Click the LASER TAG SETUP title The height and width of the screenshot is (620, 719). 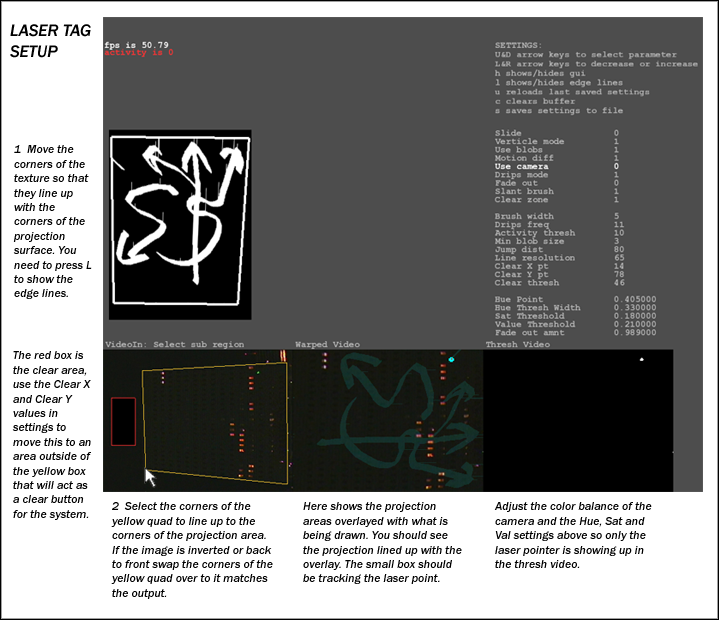[x=50, y=41]
